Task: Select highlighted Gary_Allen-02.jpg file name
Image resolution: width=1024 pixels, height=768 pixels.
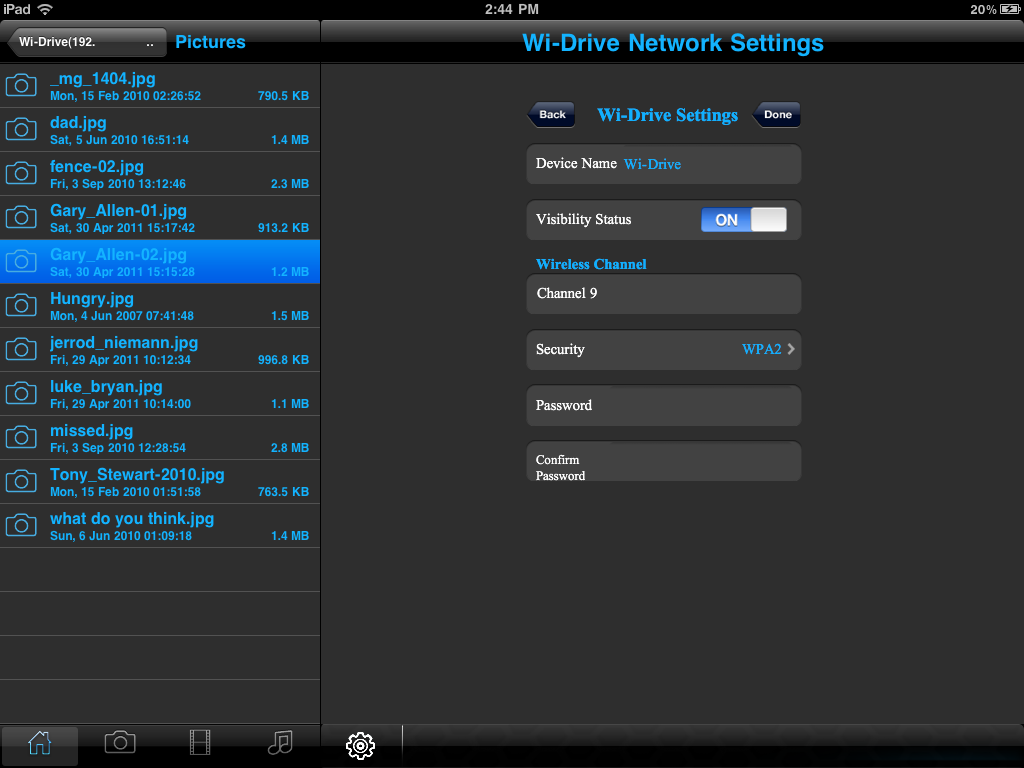Action: click(118, 255)
